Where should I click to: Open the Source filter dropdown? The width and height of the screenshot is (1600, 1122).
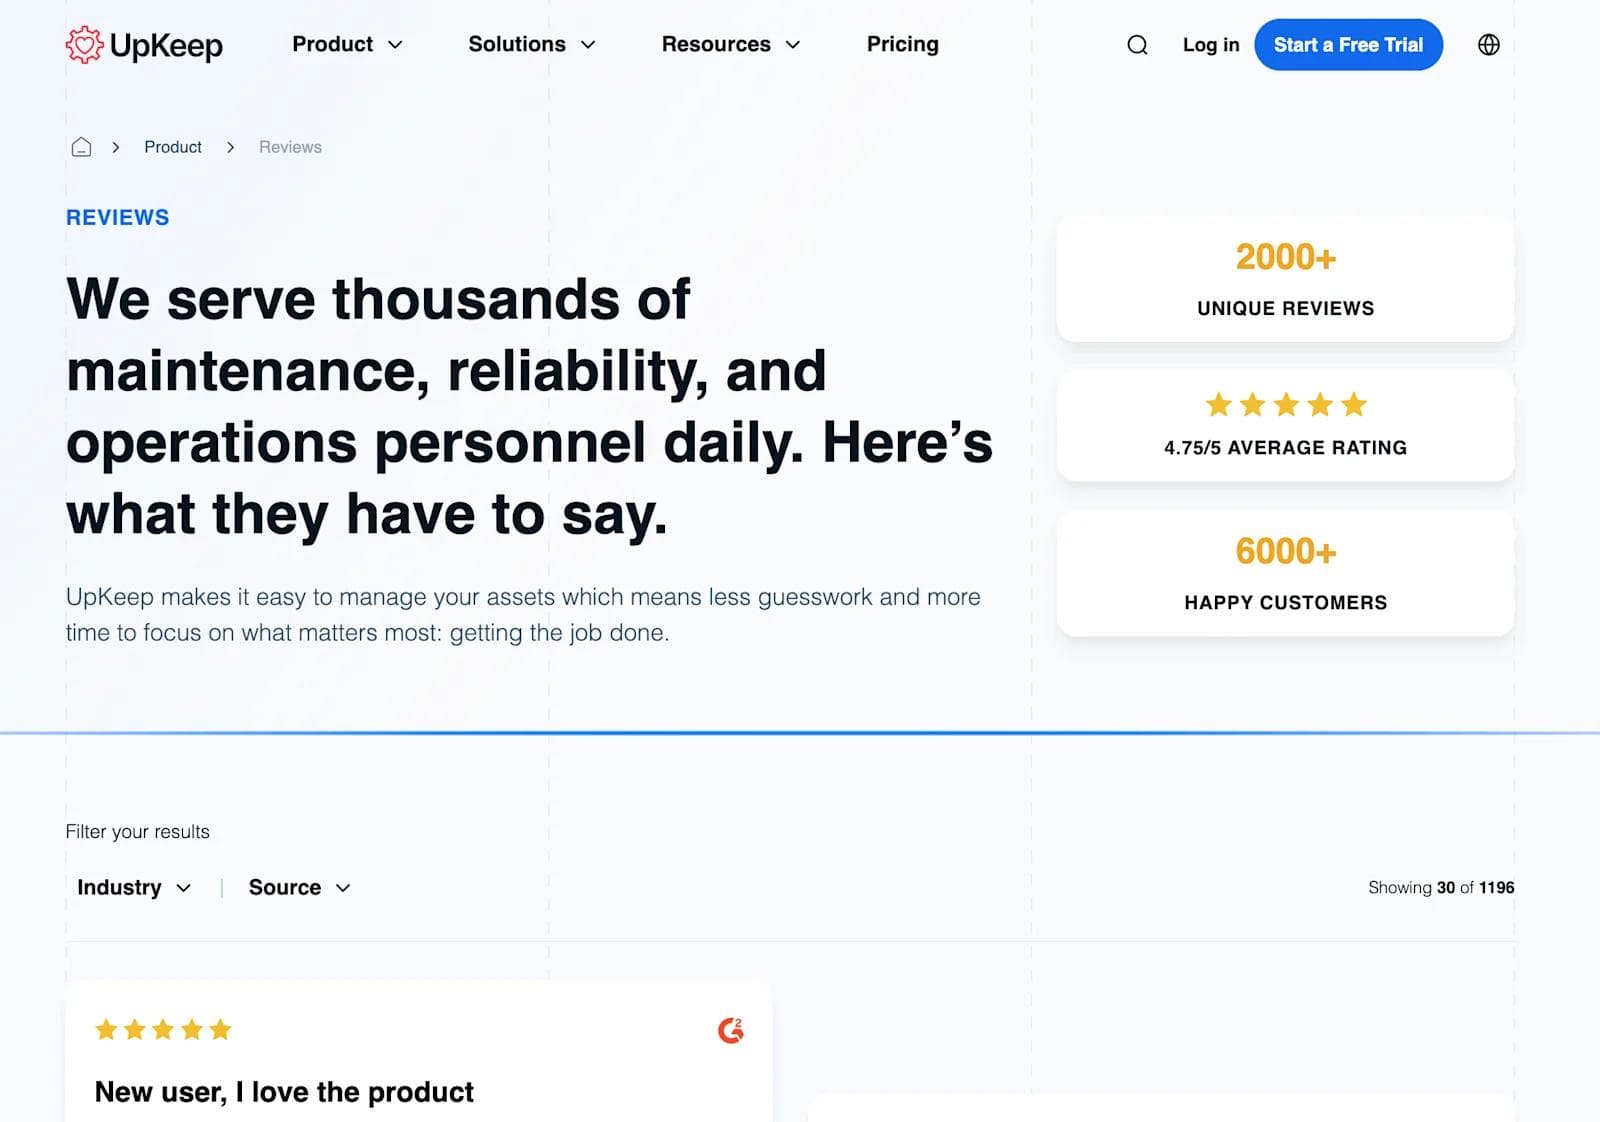pyautogui.click(x=298, y=887)
